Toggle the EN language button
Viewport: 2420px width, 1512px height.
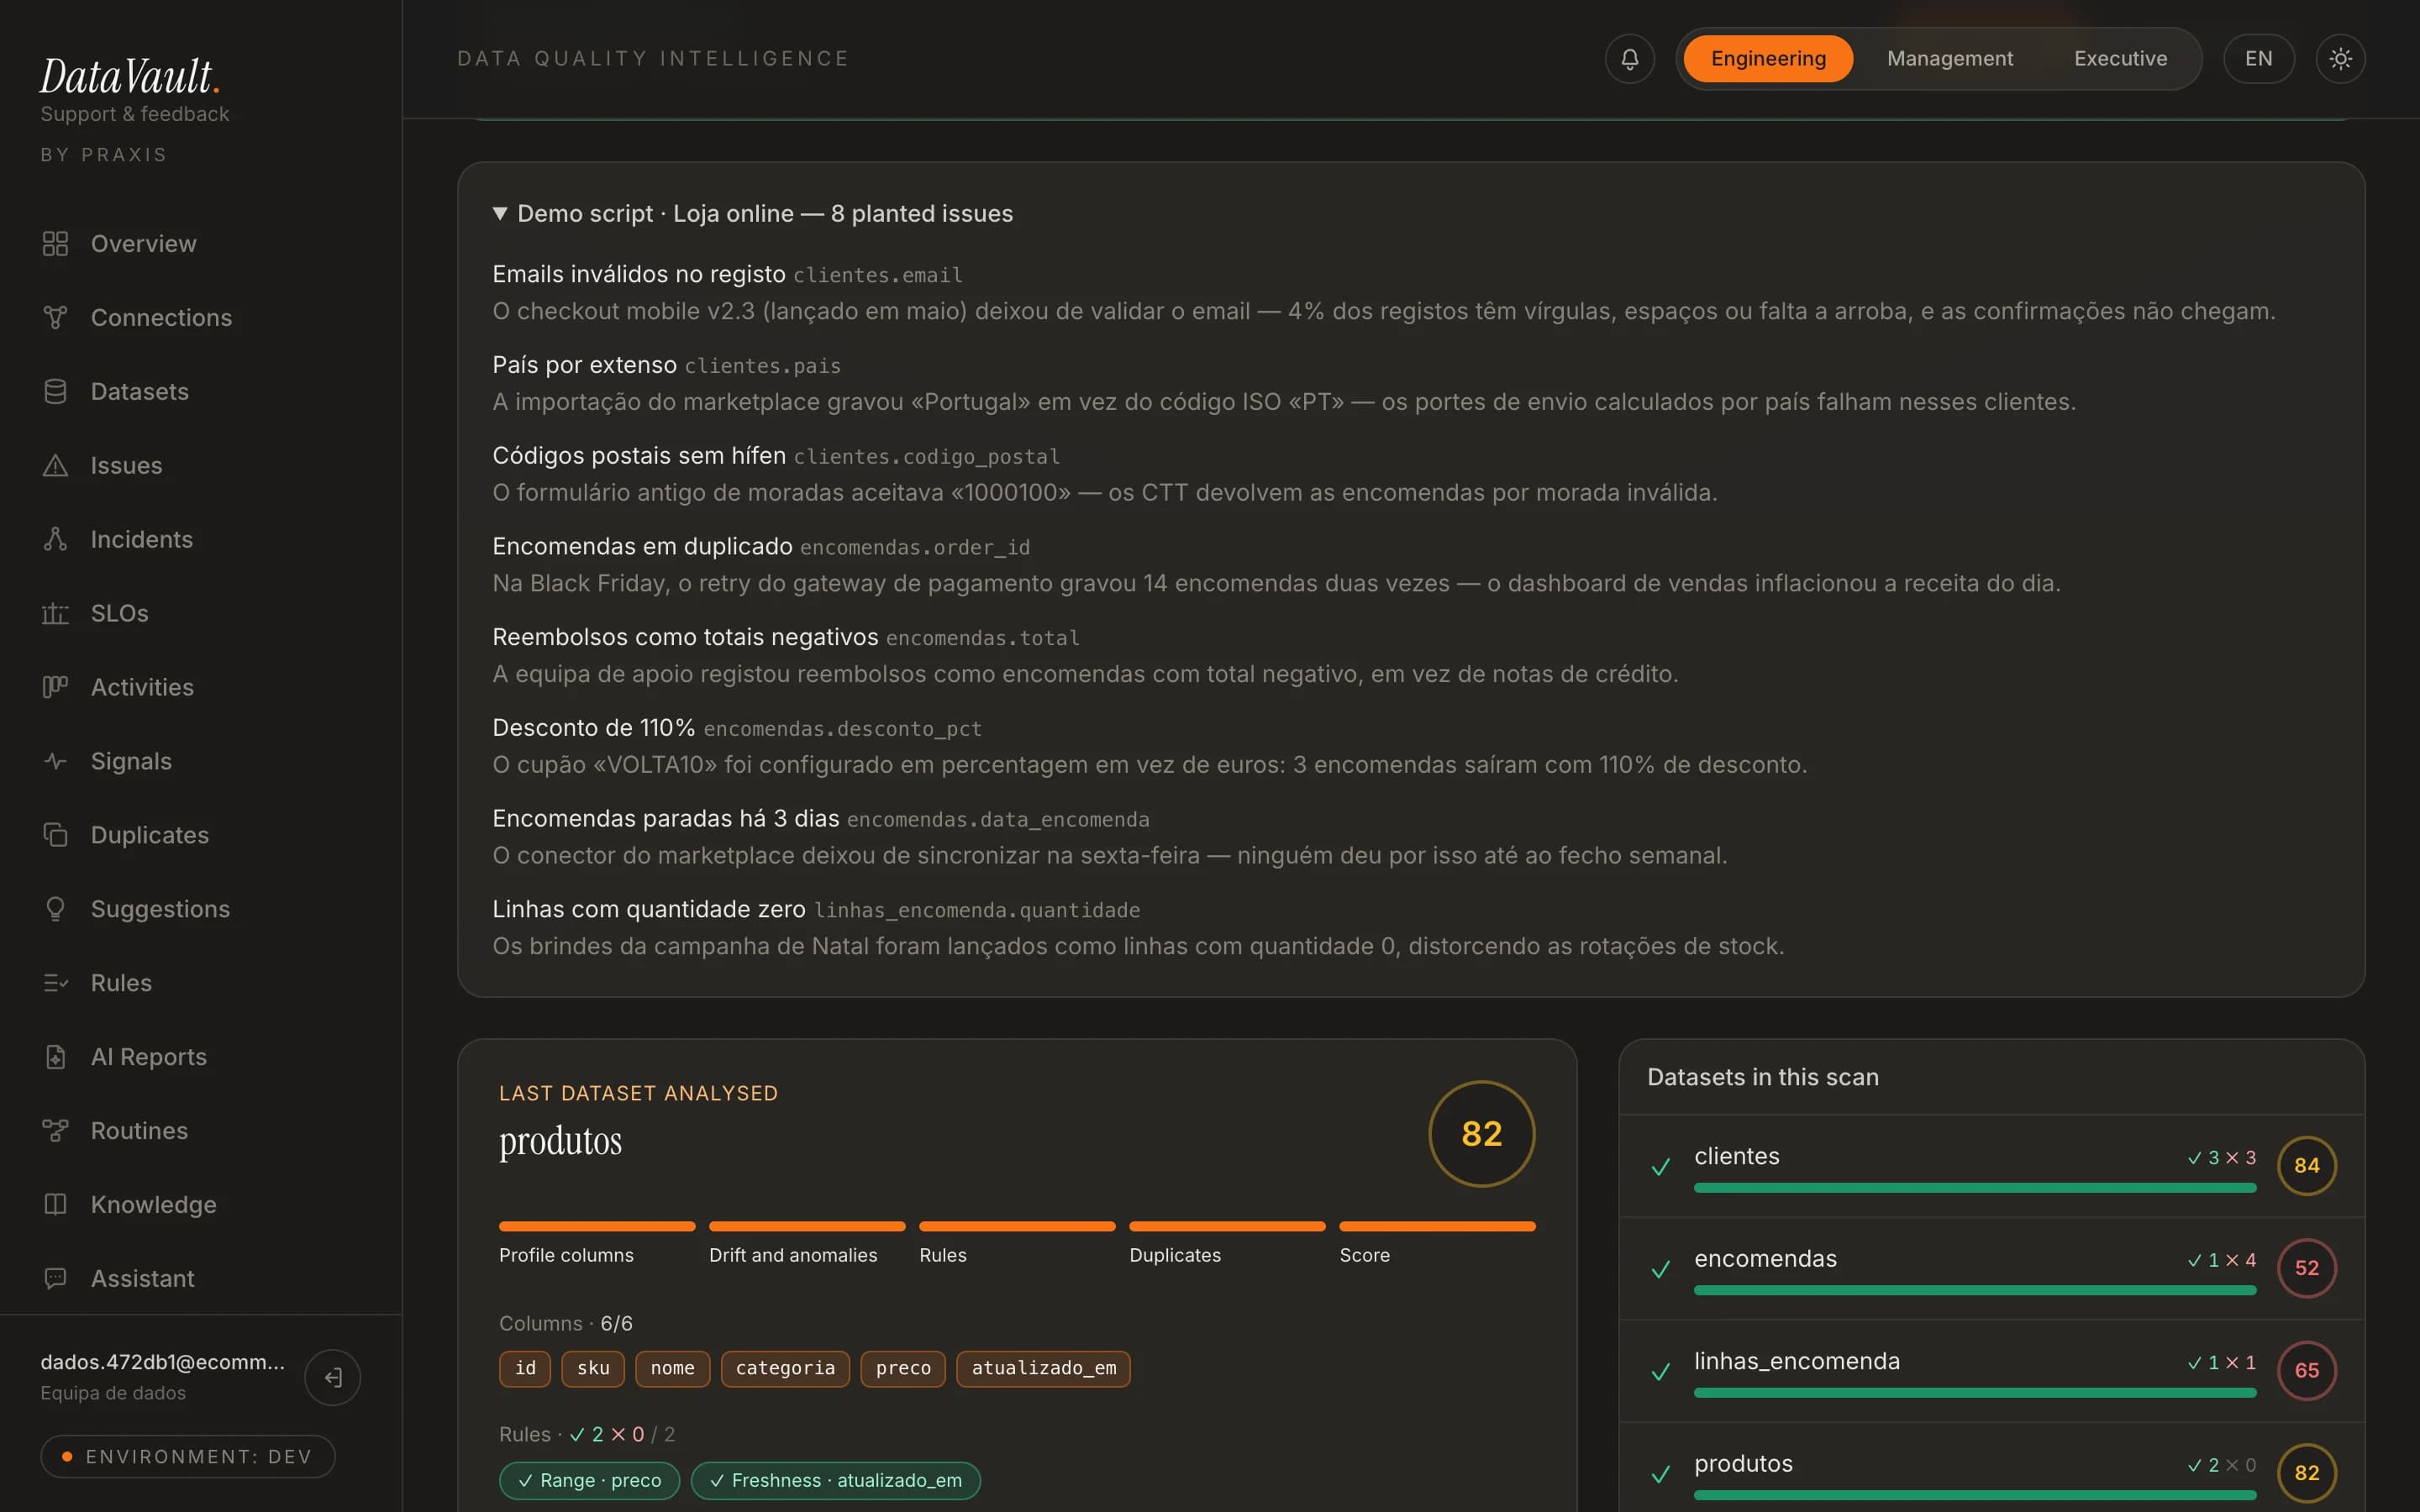(x=2258, y=59)
